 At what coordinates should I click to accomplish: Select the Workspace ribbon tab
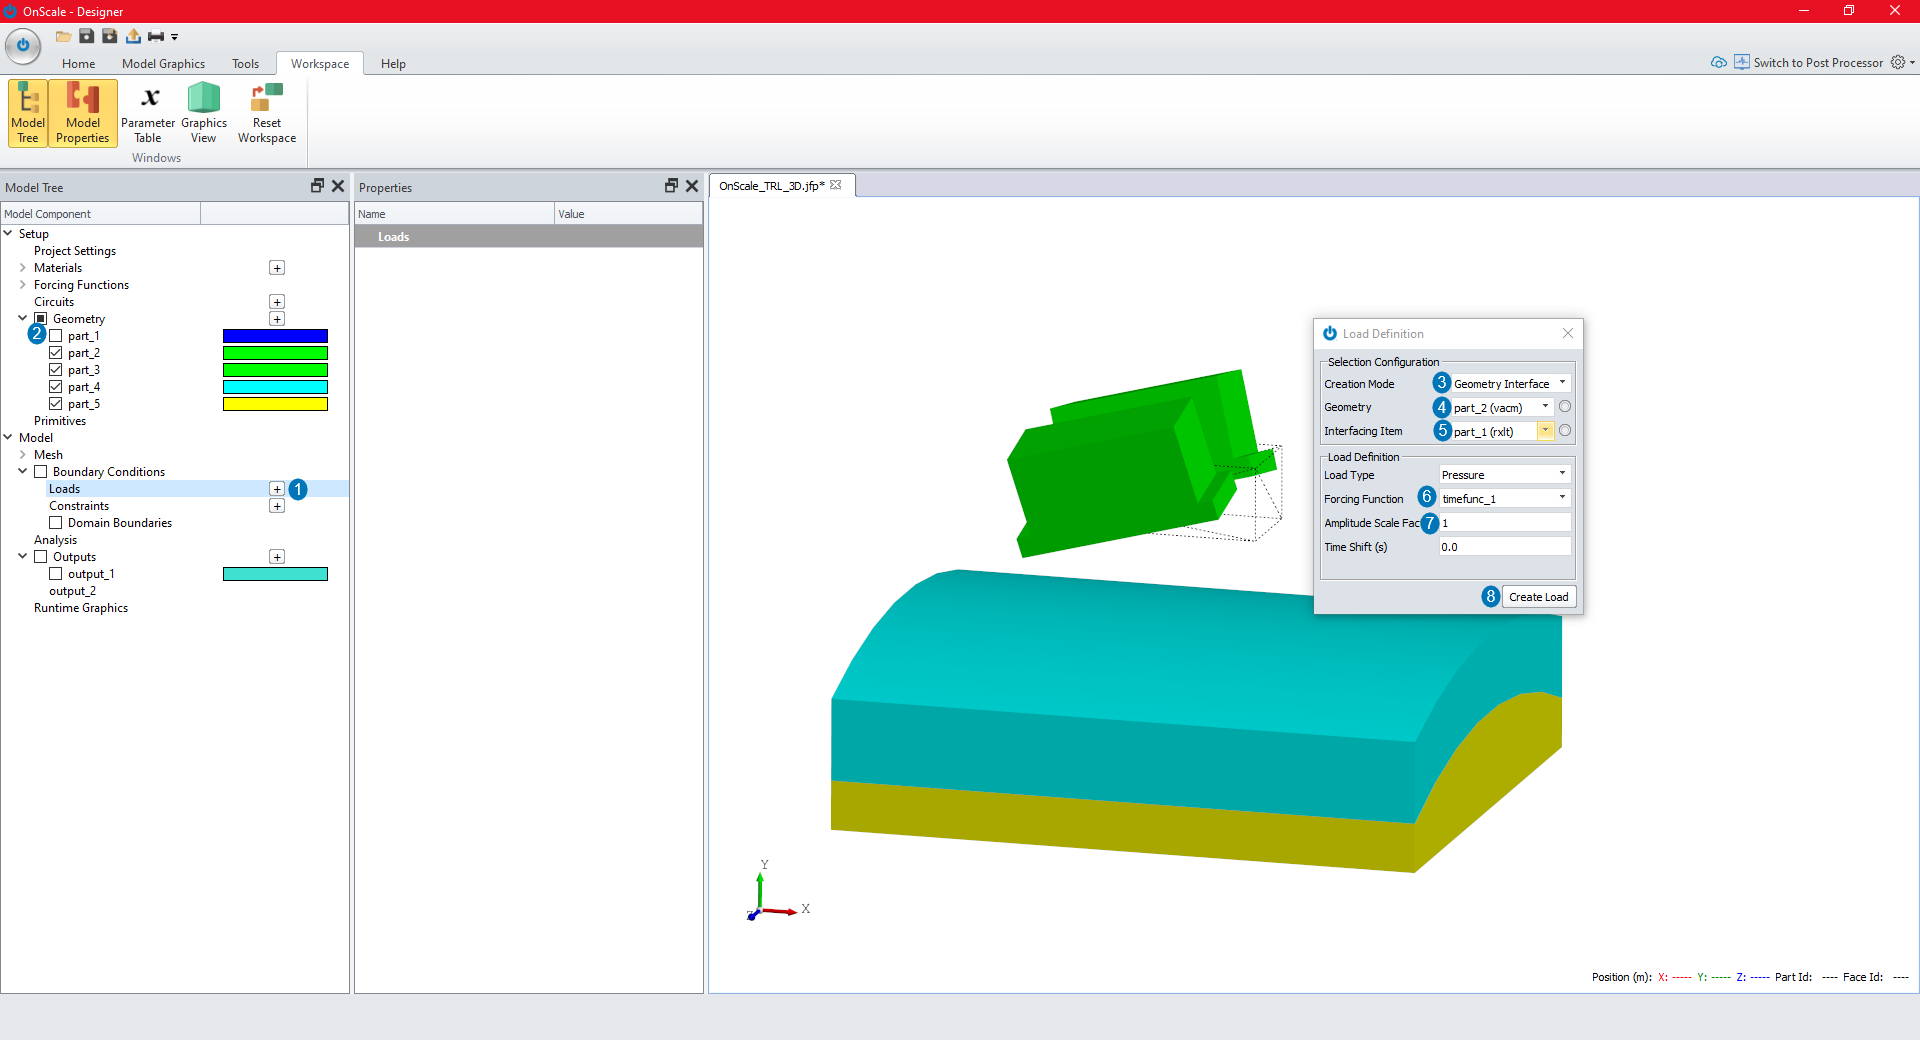(x=320, y=63)
